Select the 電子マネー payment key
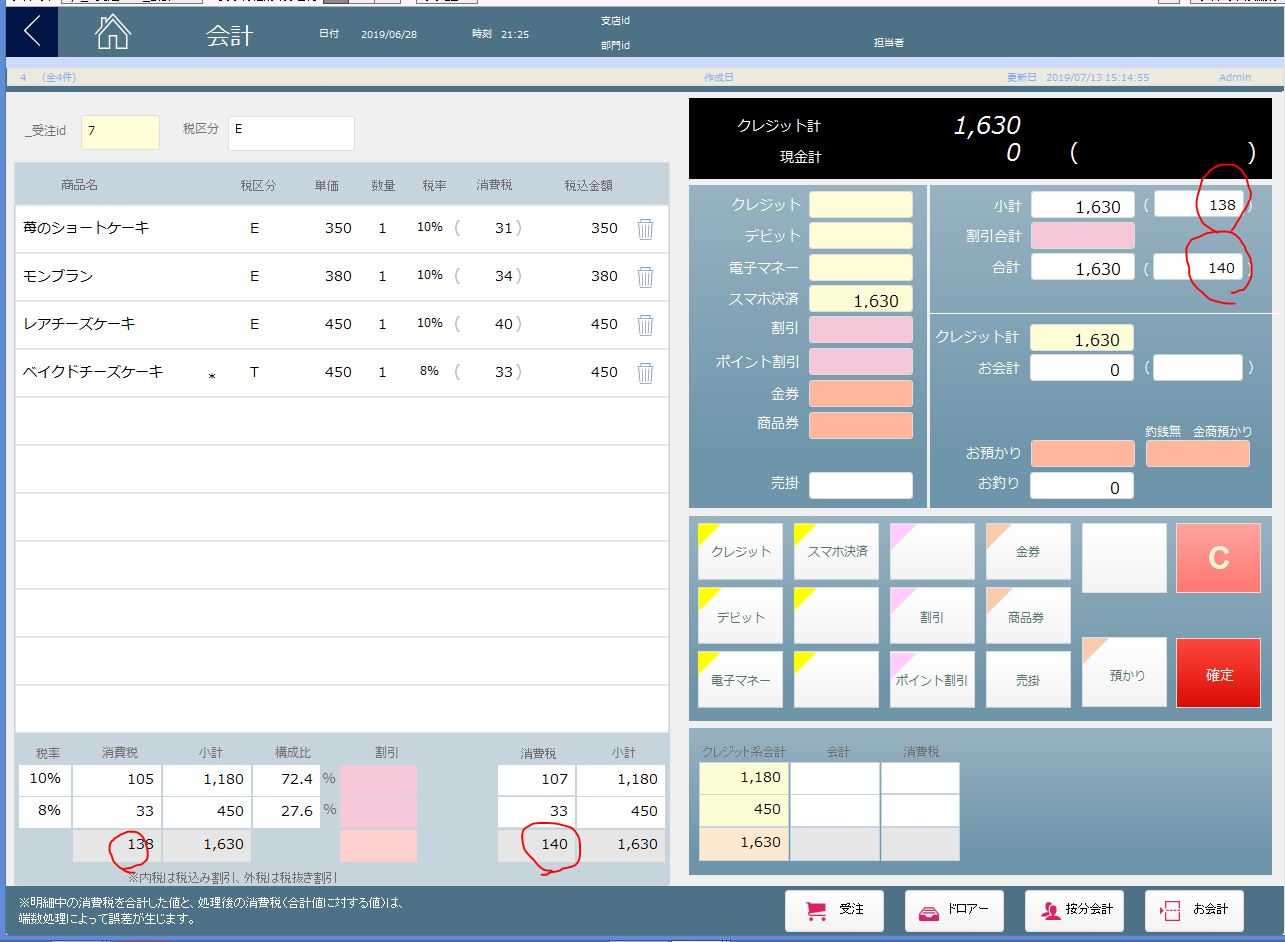1285x942 pixels. [740, 680]
